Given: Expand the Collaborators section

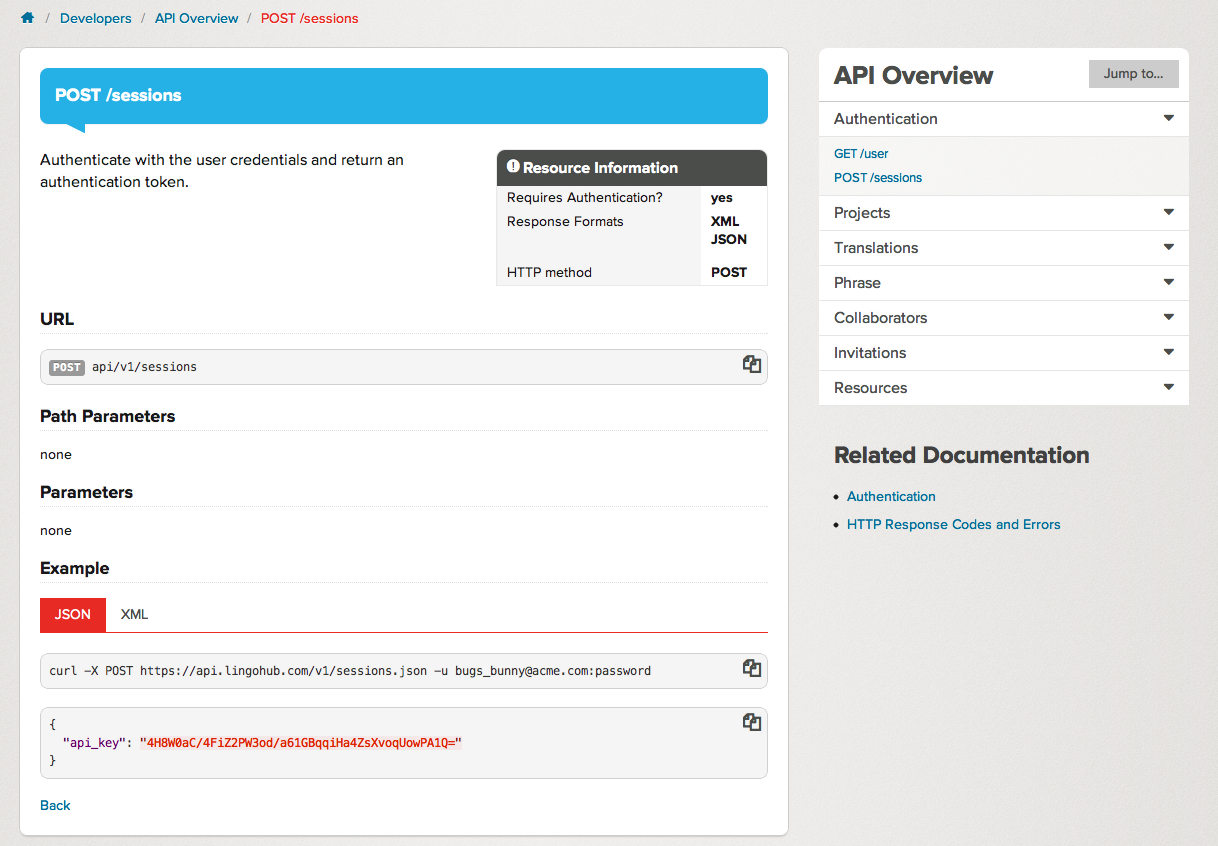Looking at the screenshot, I should pos(1168,318).
